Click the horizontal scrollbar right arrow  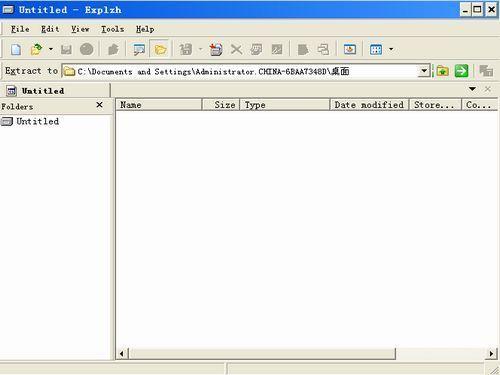tap(491, 353)
